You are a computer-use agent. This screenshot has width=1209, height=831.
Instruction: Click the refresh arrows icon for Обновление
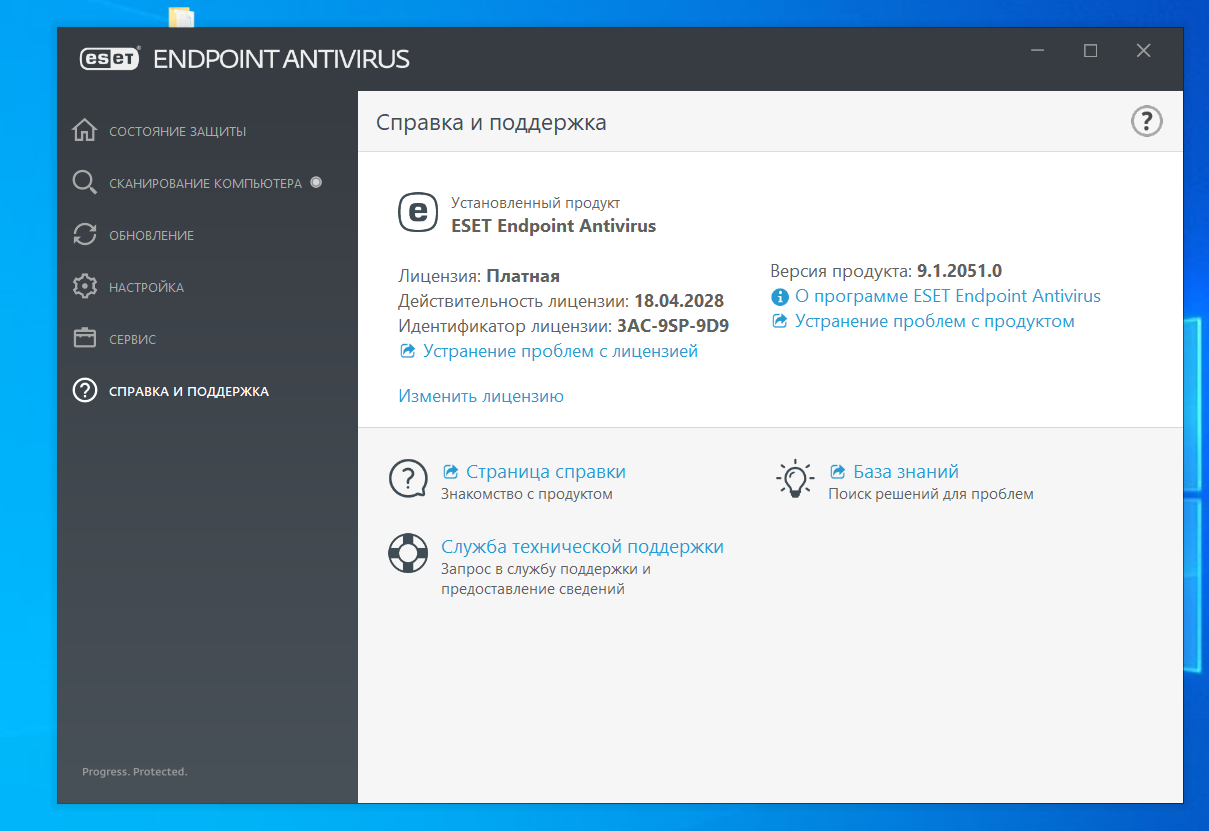pos(85,235)
